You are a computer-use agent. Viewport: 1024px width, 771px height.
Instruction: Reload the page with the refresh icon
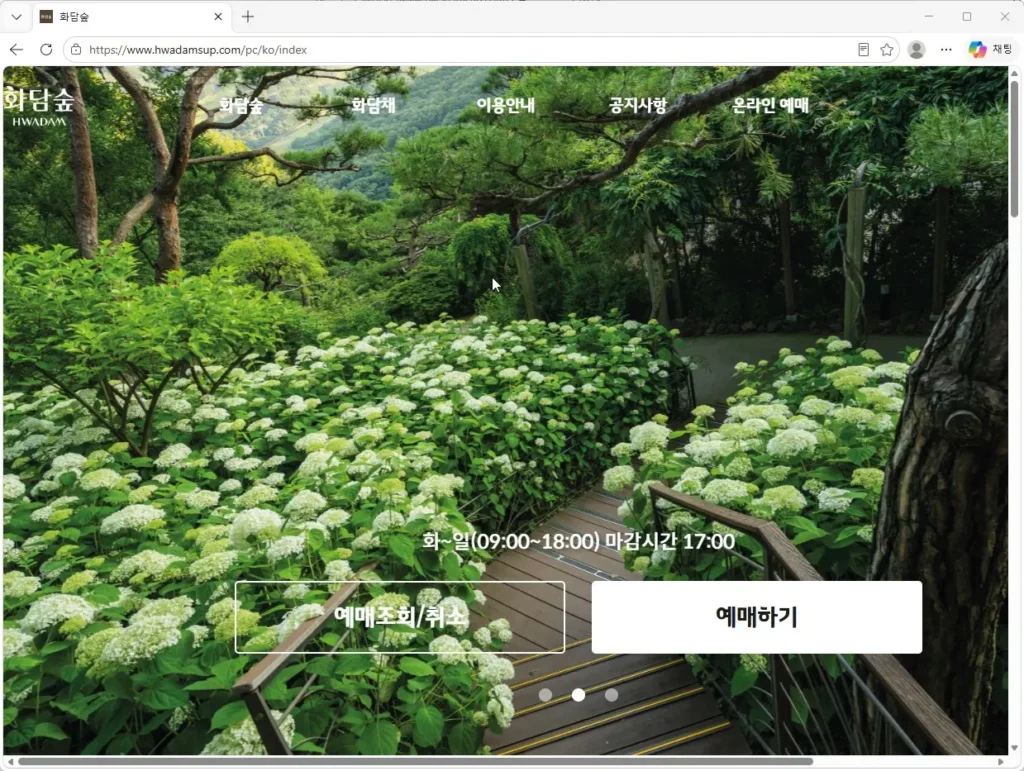46,50
